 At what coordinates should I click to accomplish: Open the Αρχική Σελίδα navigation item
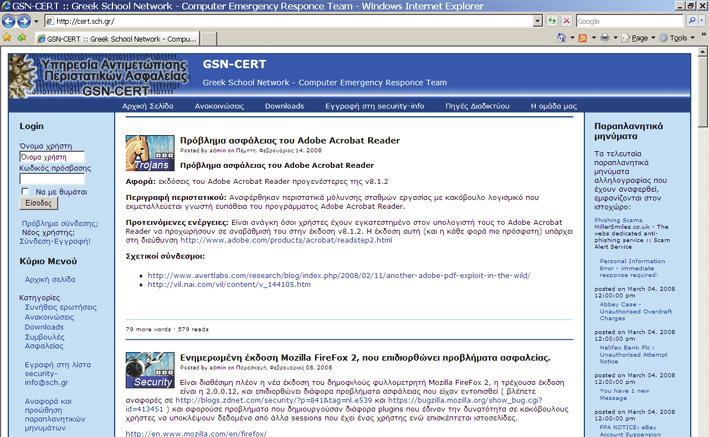pyautogui.click(x=148, y=106)
